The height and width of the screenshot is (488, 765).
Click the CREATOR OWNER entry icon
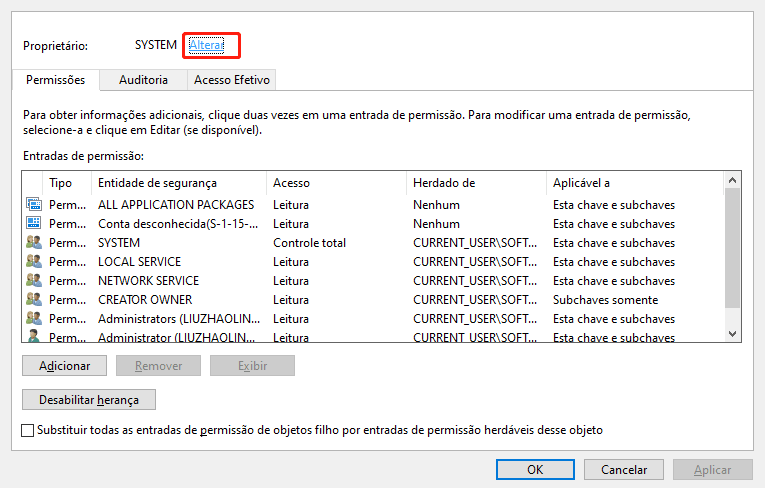tap(34, 300)
